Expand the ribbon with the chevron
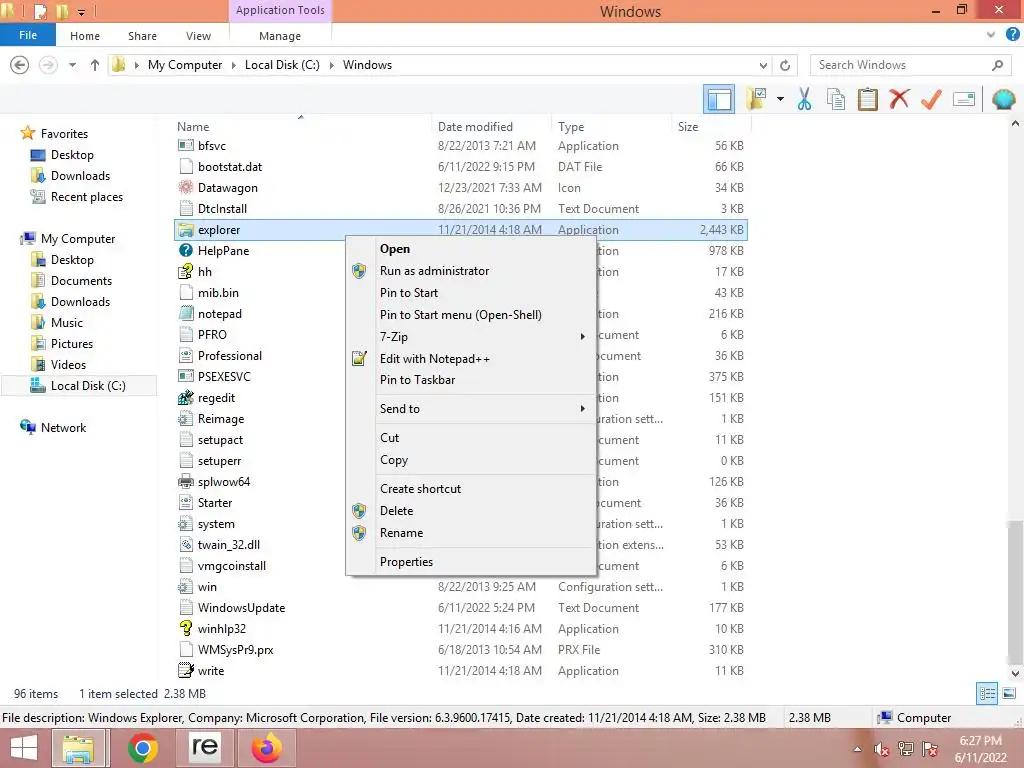The width and height of the screenshot is (1024, 768). 991,35
